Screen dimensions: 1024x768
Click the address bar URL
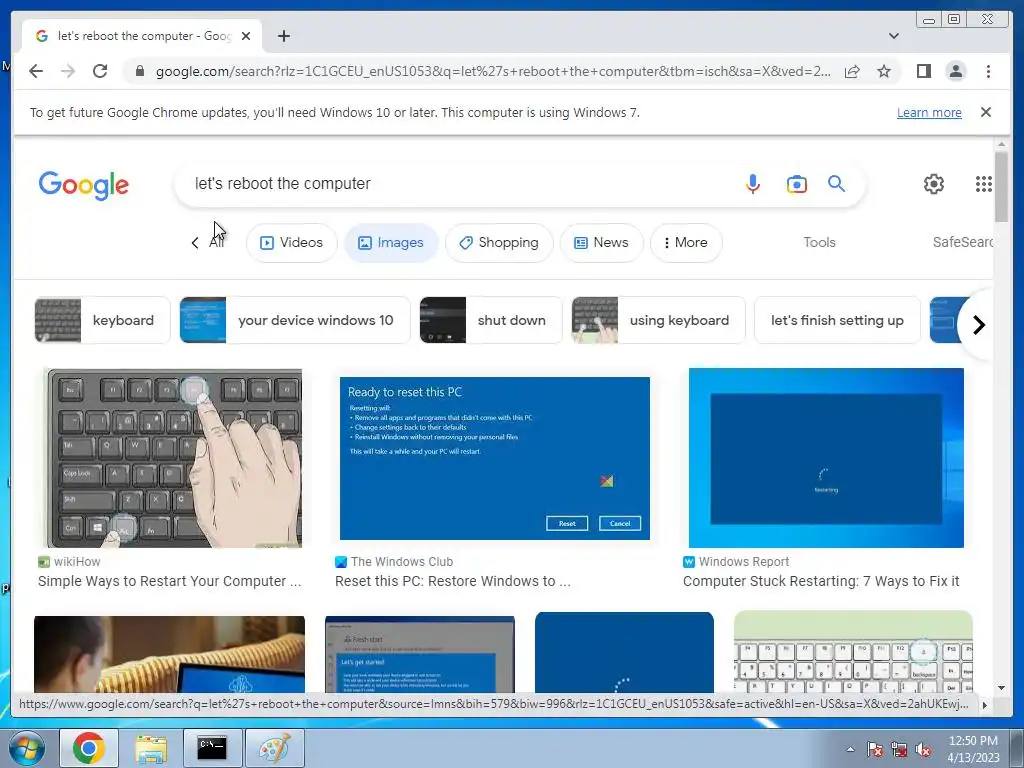pos(493,71)
